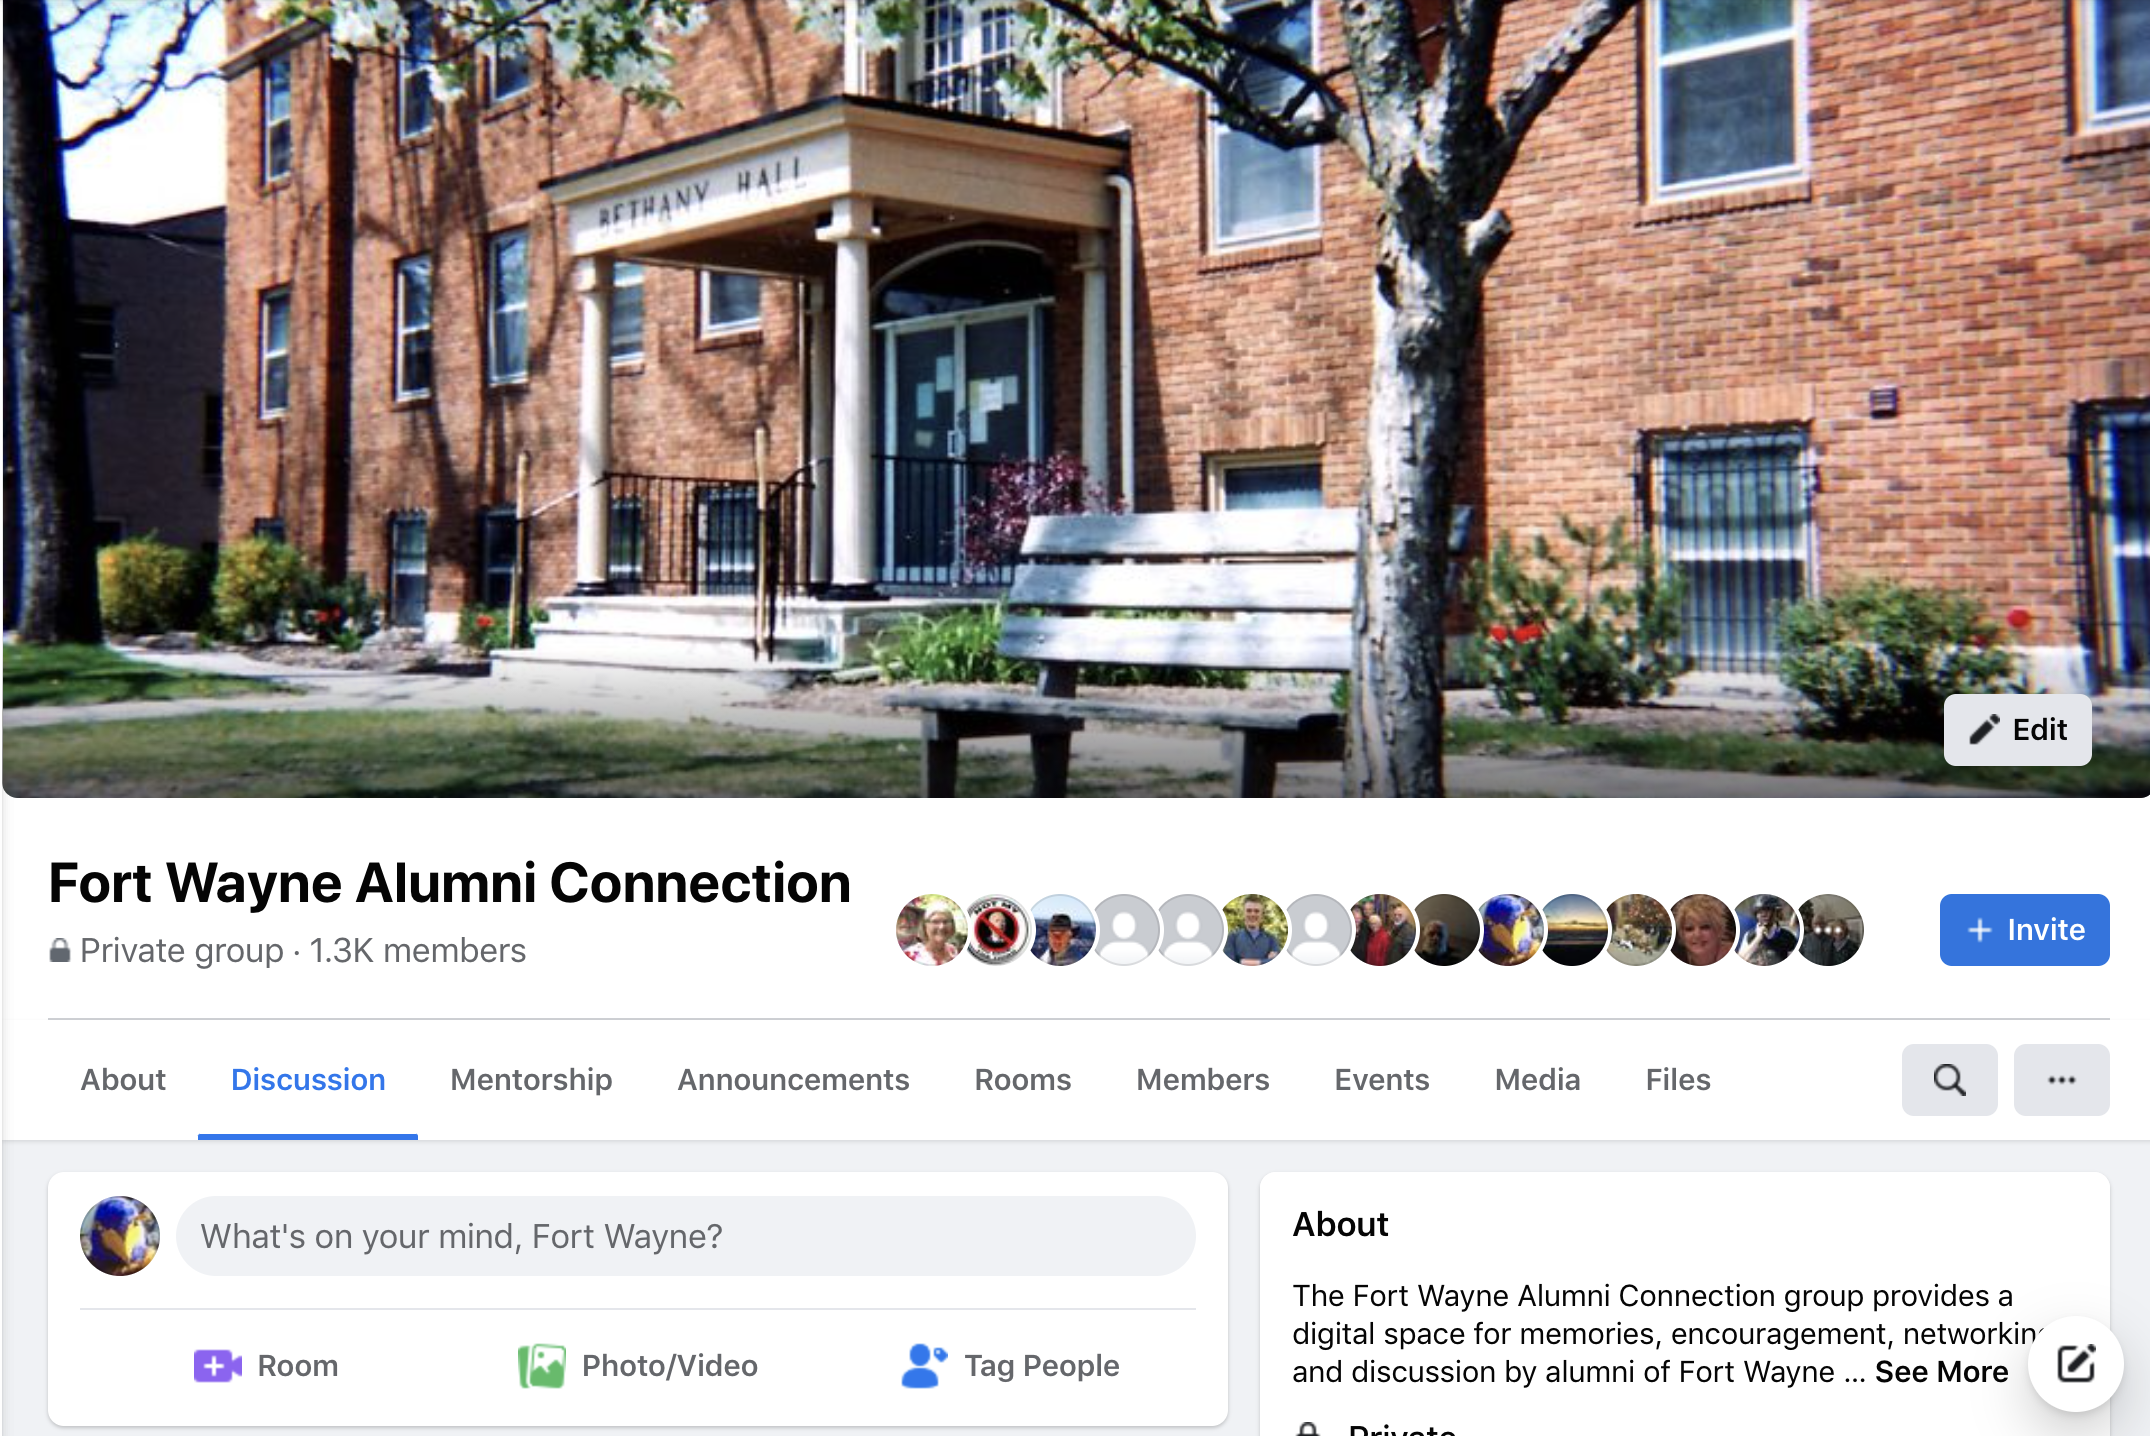This screenshot has width=2150, height=1436.
Task: Click your profile avatar beside post box
Action: coord(120,1236)
